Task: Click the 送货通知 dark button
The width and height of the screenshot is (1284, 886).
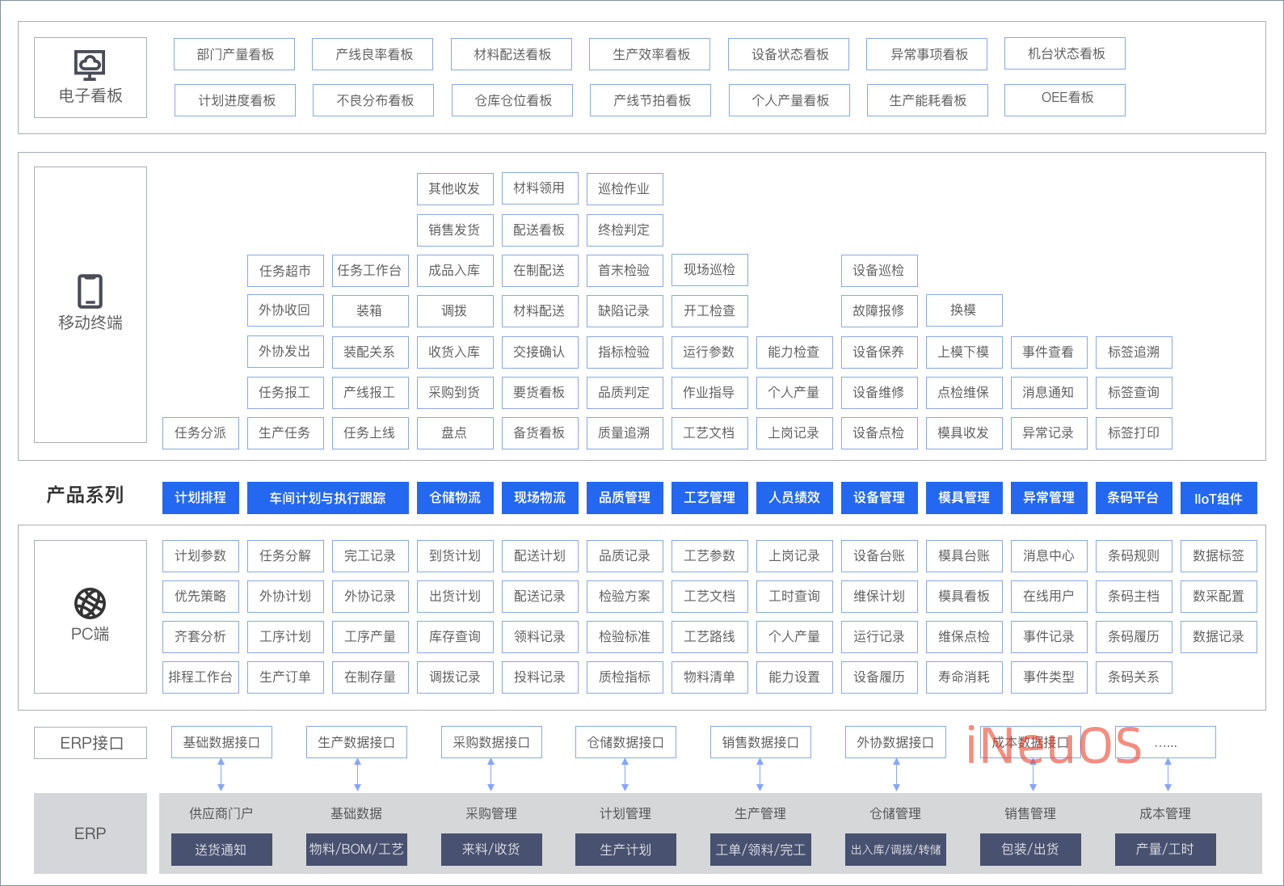Action: pyautogui.click(x=220, y=850)
